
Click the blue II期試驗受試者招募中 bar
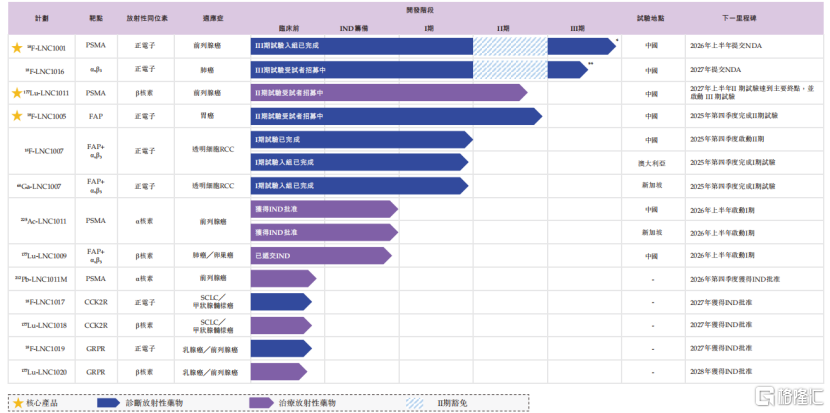coord(396,116)
